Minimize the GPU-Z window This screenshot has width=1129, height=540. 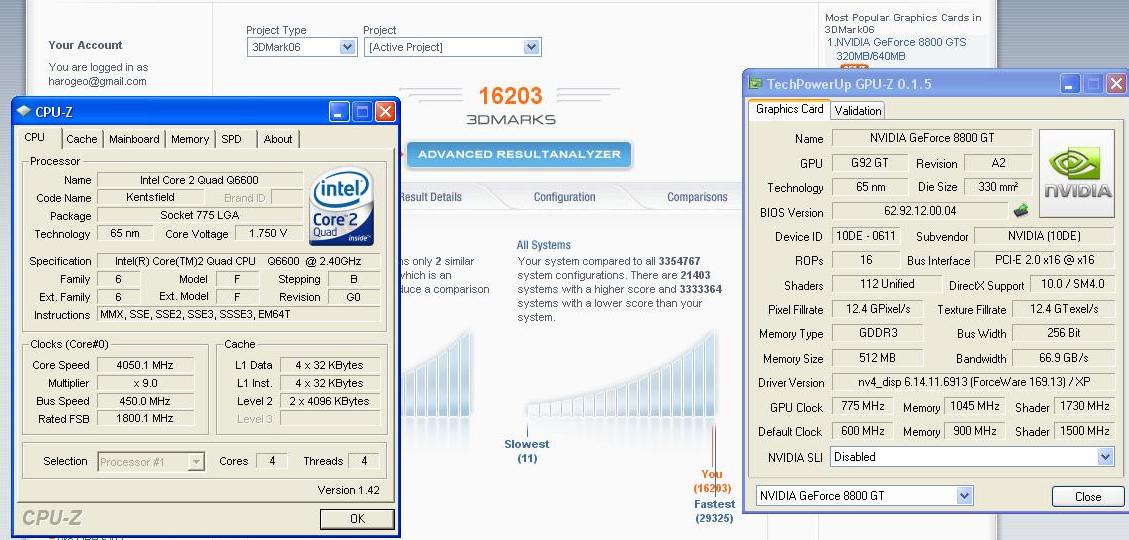[1071, 84]
